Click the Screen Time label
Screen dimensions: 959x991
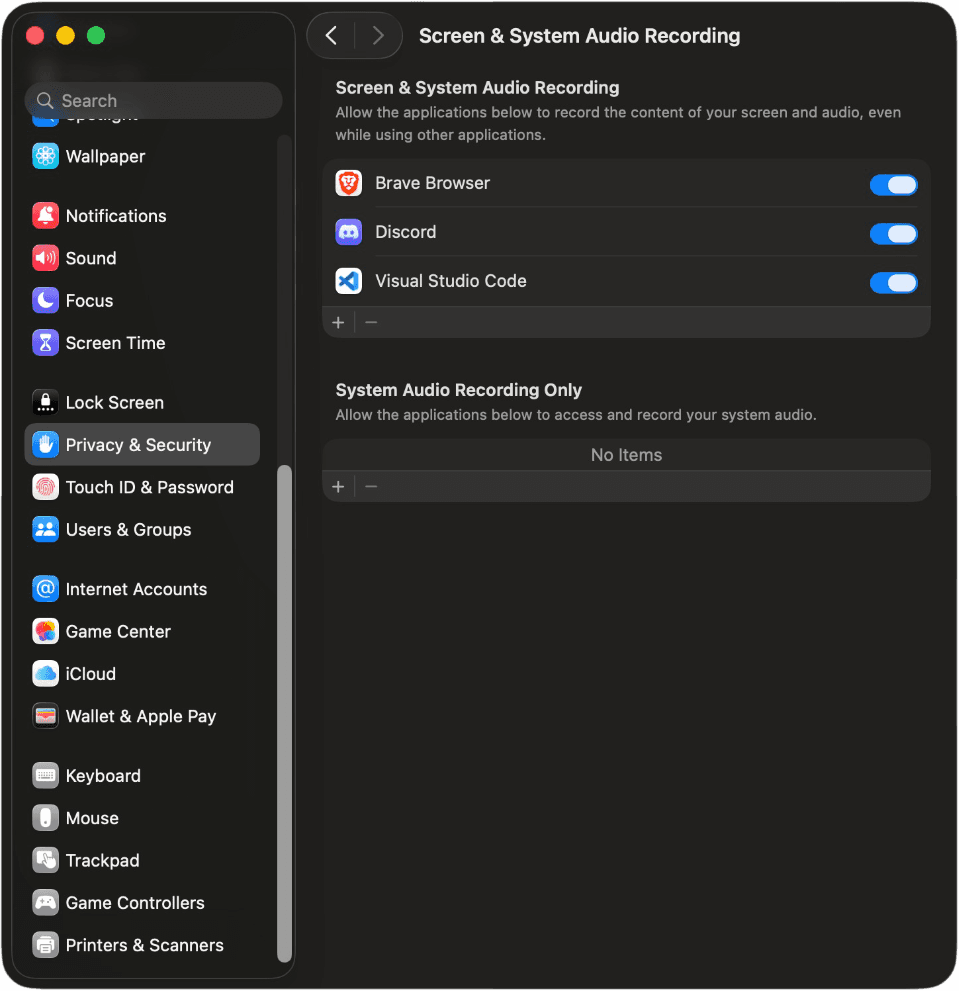click(116, 343)
